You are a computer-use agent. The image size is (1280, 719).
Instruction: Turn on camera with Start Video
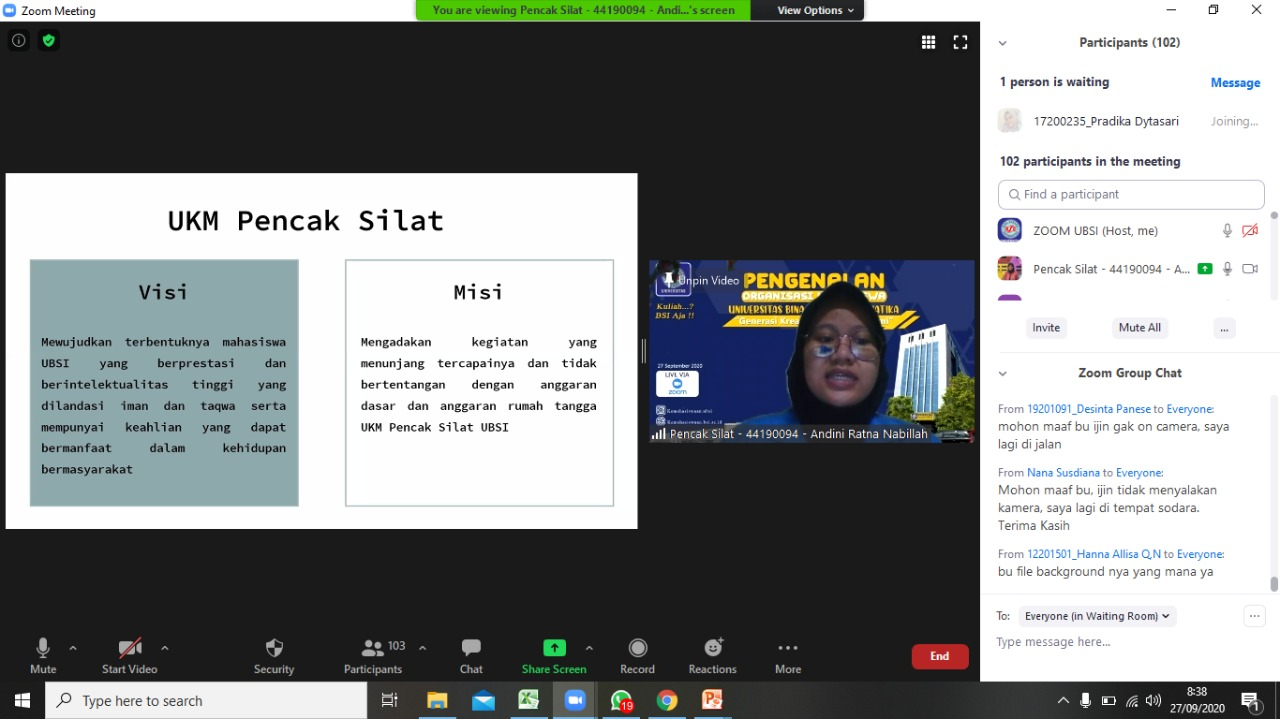coord(130,656)
